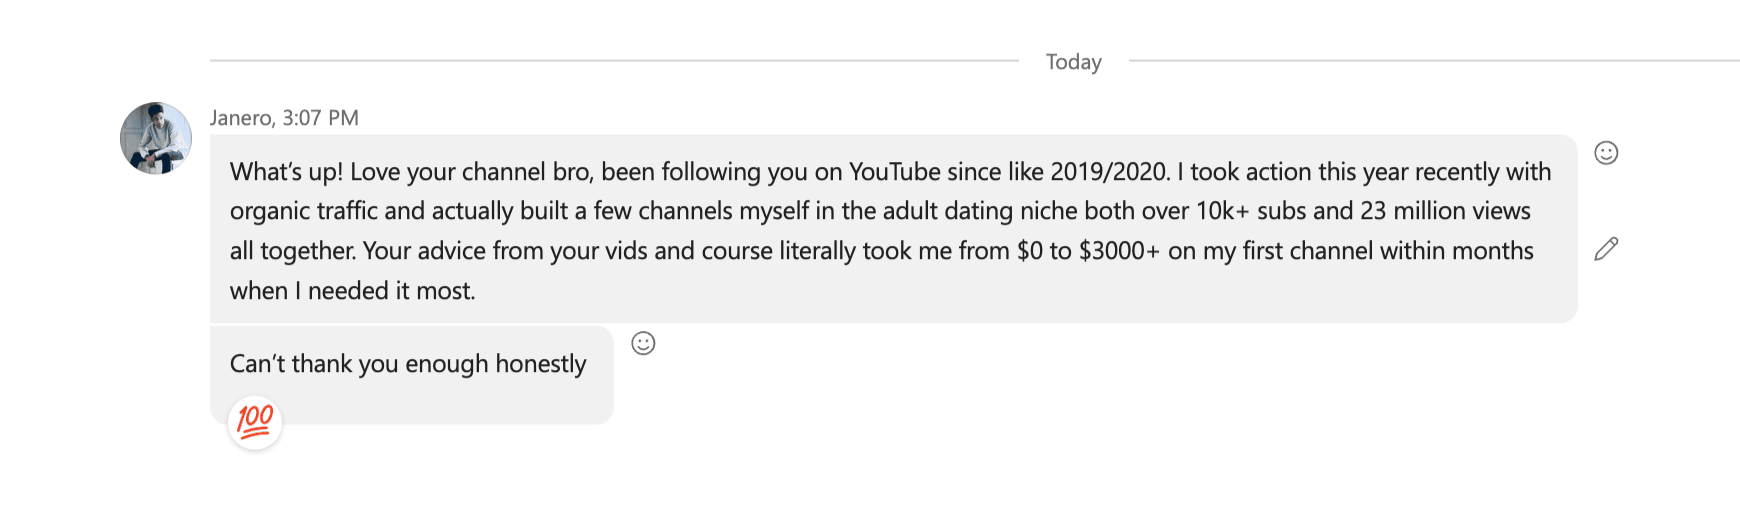Click the sender name Janero
Viewport: 1740px width, 510px height.
pyautogui.click(x=241, y=118)
